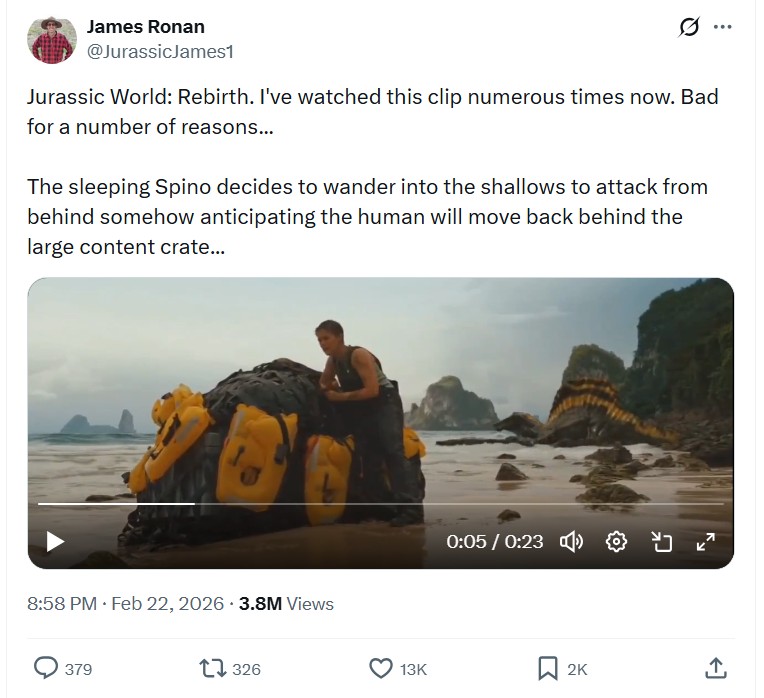
Task: Mute the video with the speaker icon
Action: pyautogui.click(x=571, y=541)
